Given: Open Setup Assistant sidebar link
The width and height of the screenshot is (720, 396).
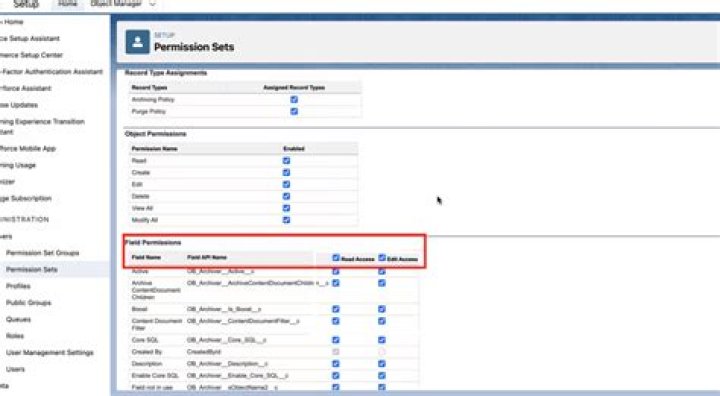Looking at the screenshot, I should coord(30,38).
